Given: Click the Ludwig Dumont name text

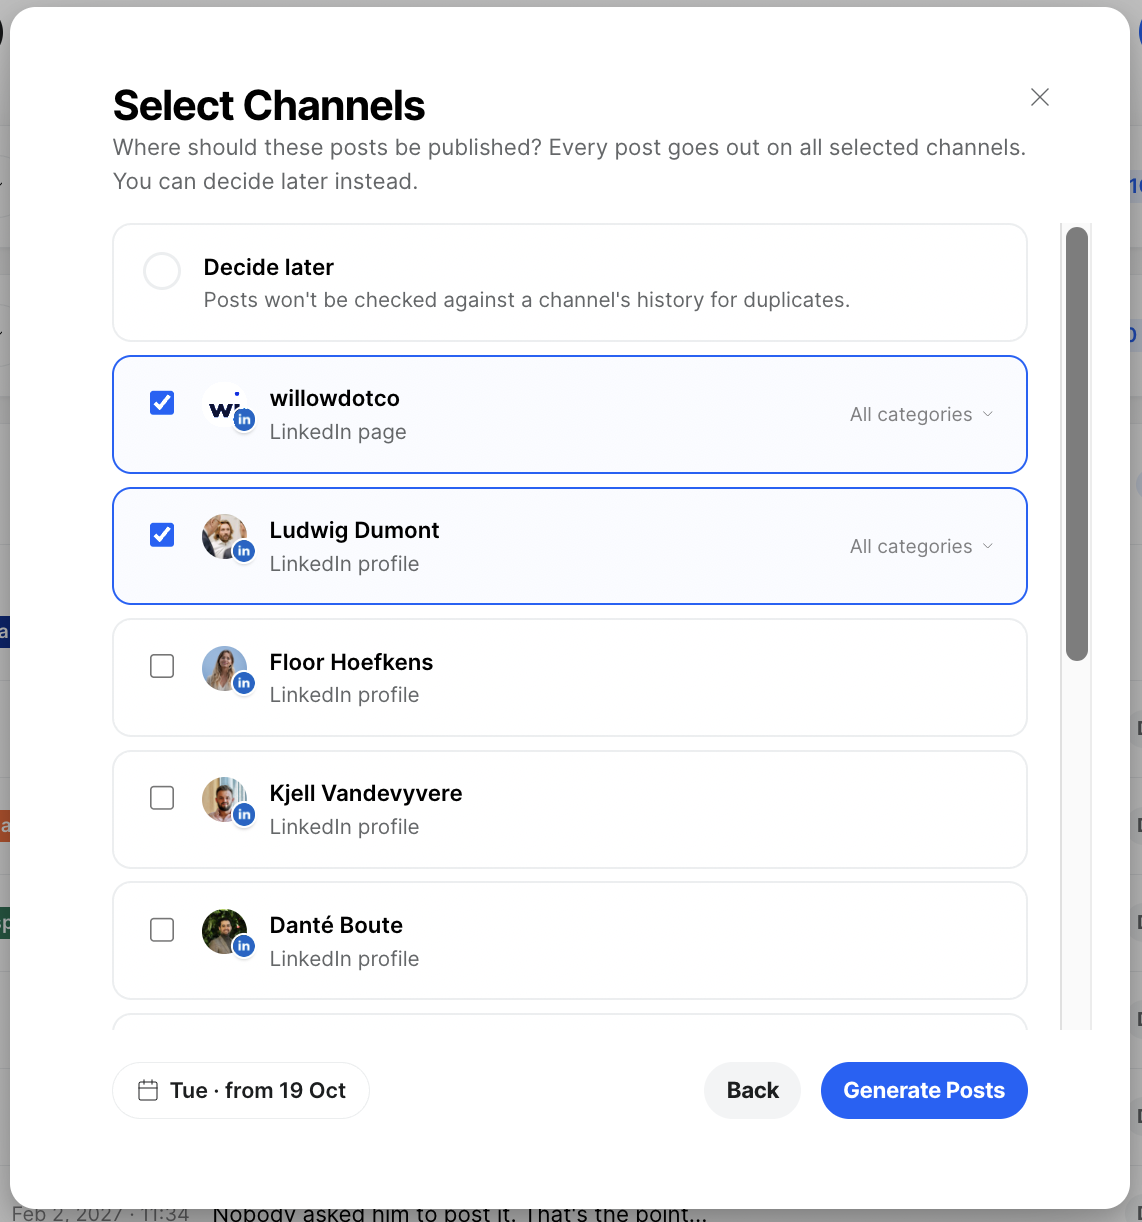Looking at the screenshot, I should click(x=355, y=530).
